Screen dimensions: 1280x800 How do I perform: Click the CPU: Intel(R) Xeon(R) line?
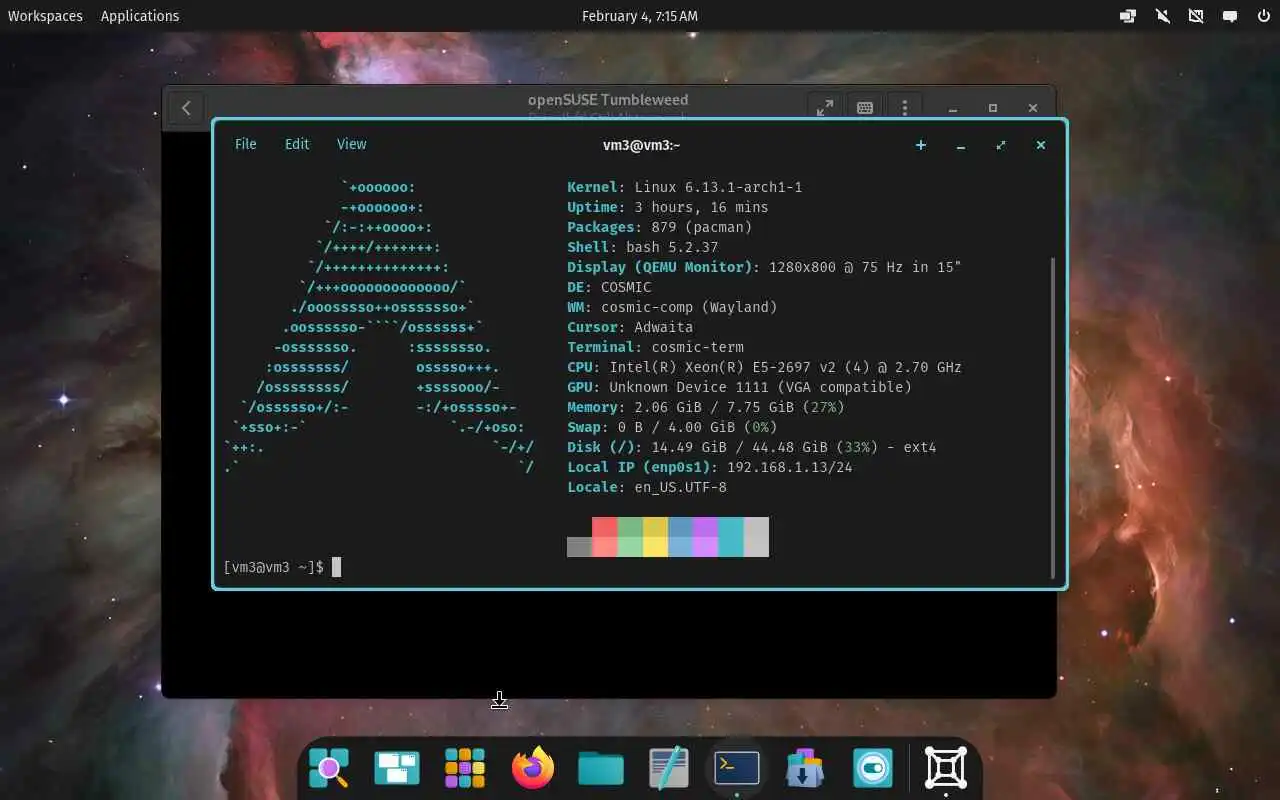tap(764, 367)
